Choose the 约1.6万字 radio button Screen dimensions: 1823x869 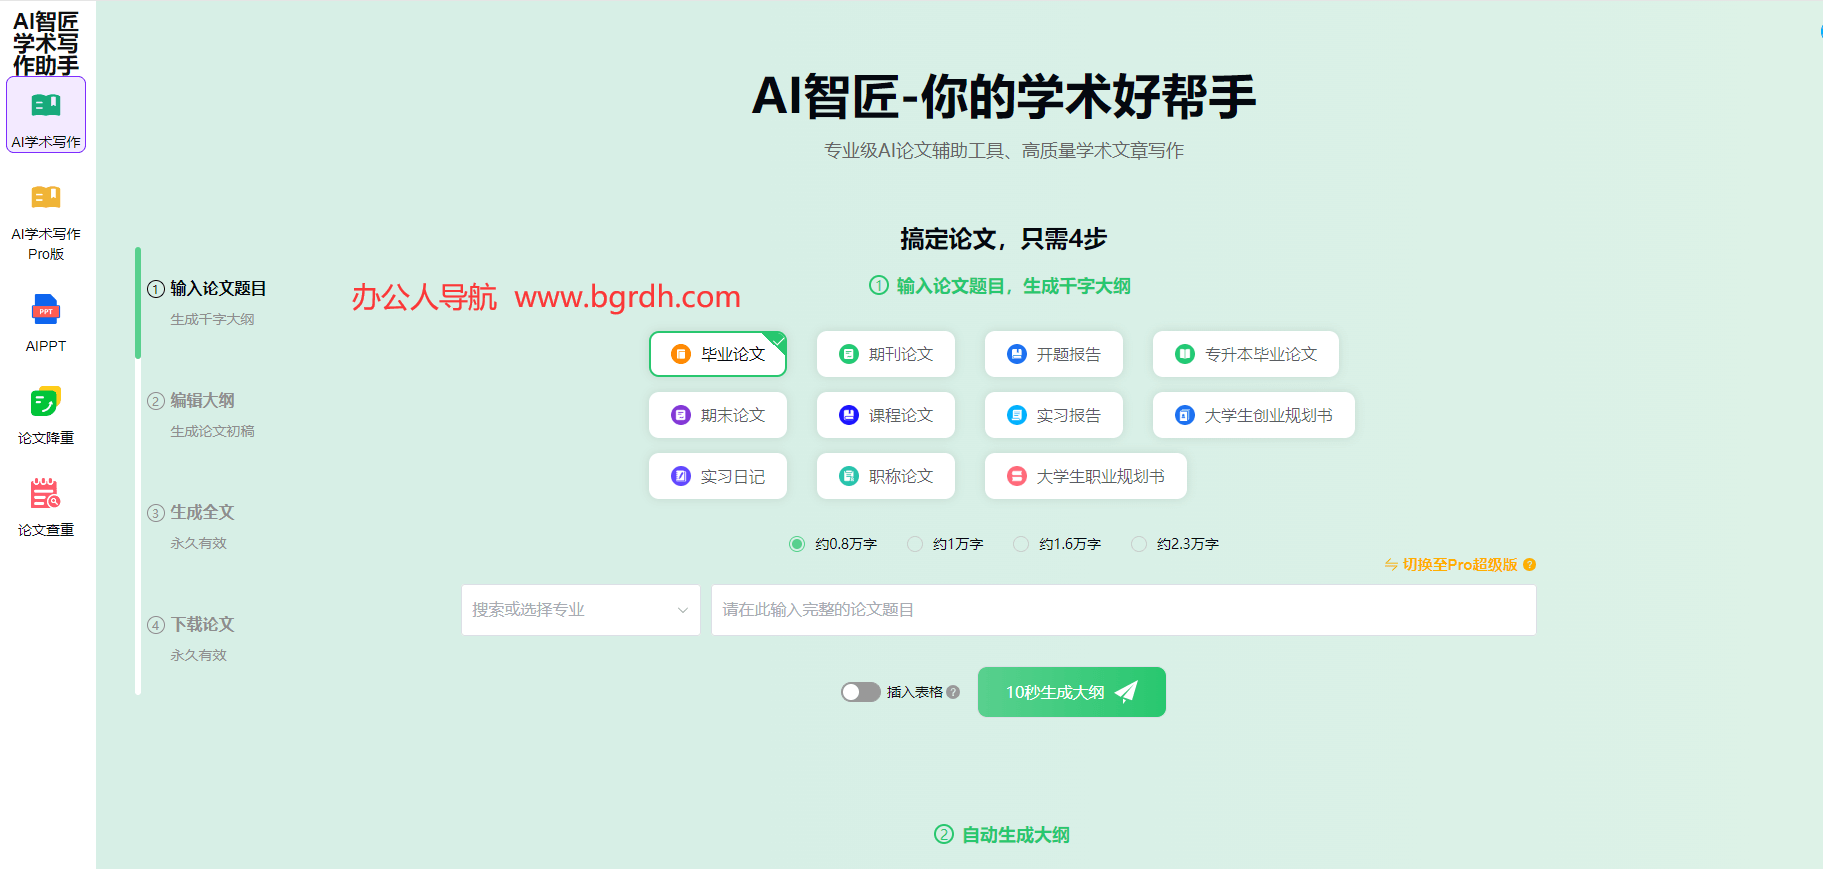click(x=1021, y=544)
